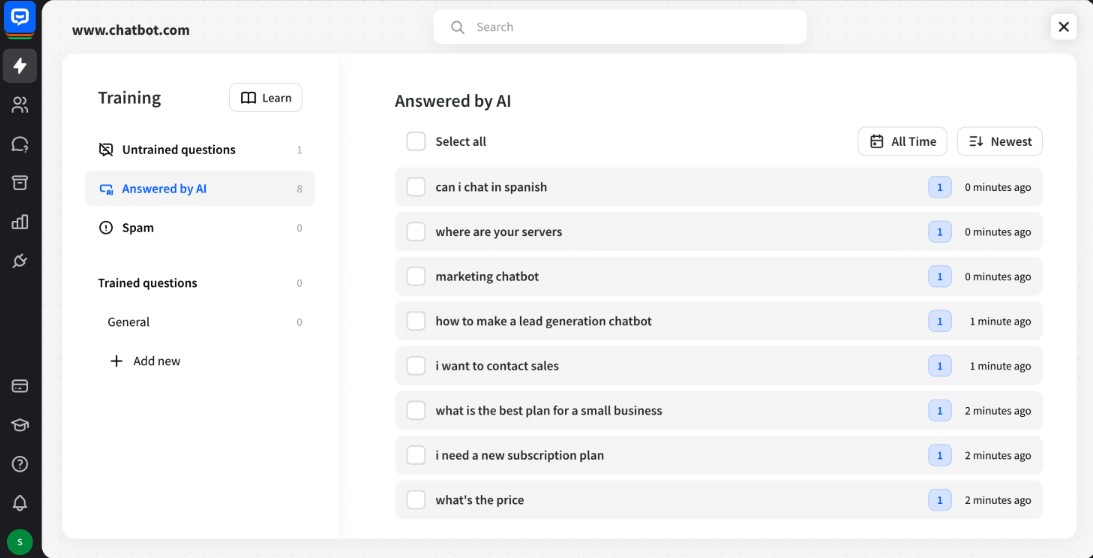Click the www.chatbot.com title
This screenshot has width=1093, height=558.
[130, 30]
